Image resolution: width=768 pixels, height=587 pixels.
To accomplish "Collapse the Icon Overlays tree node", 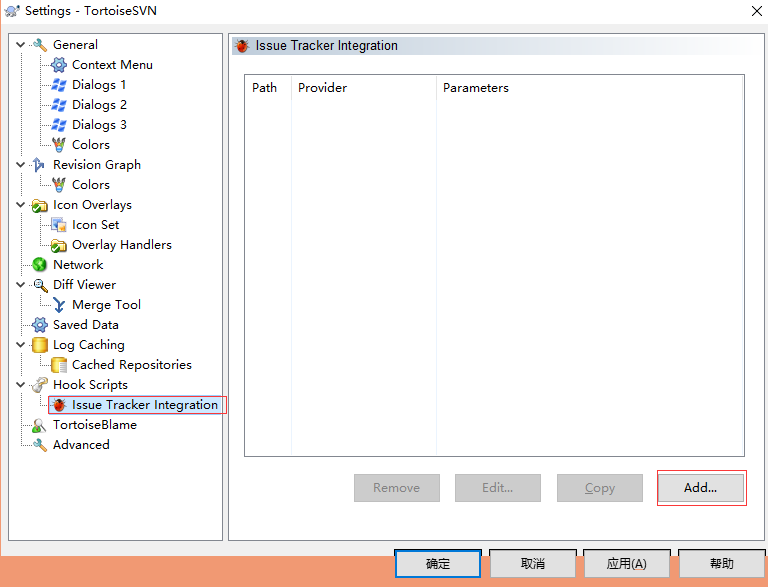I will point(20,205).
